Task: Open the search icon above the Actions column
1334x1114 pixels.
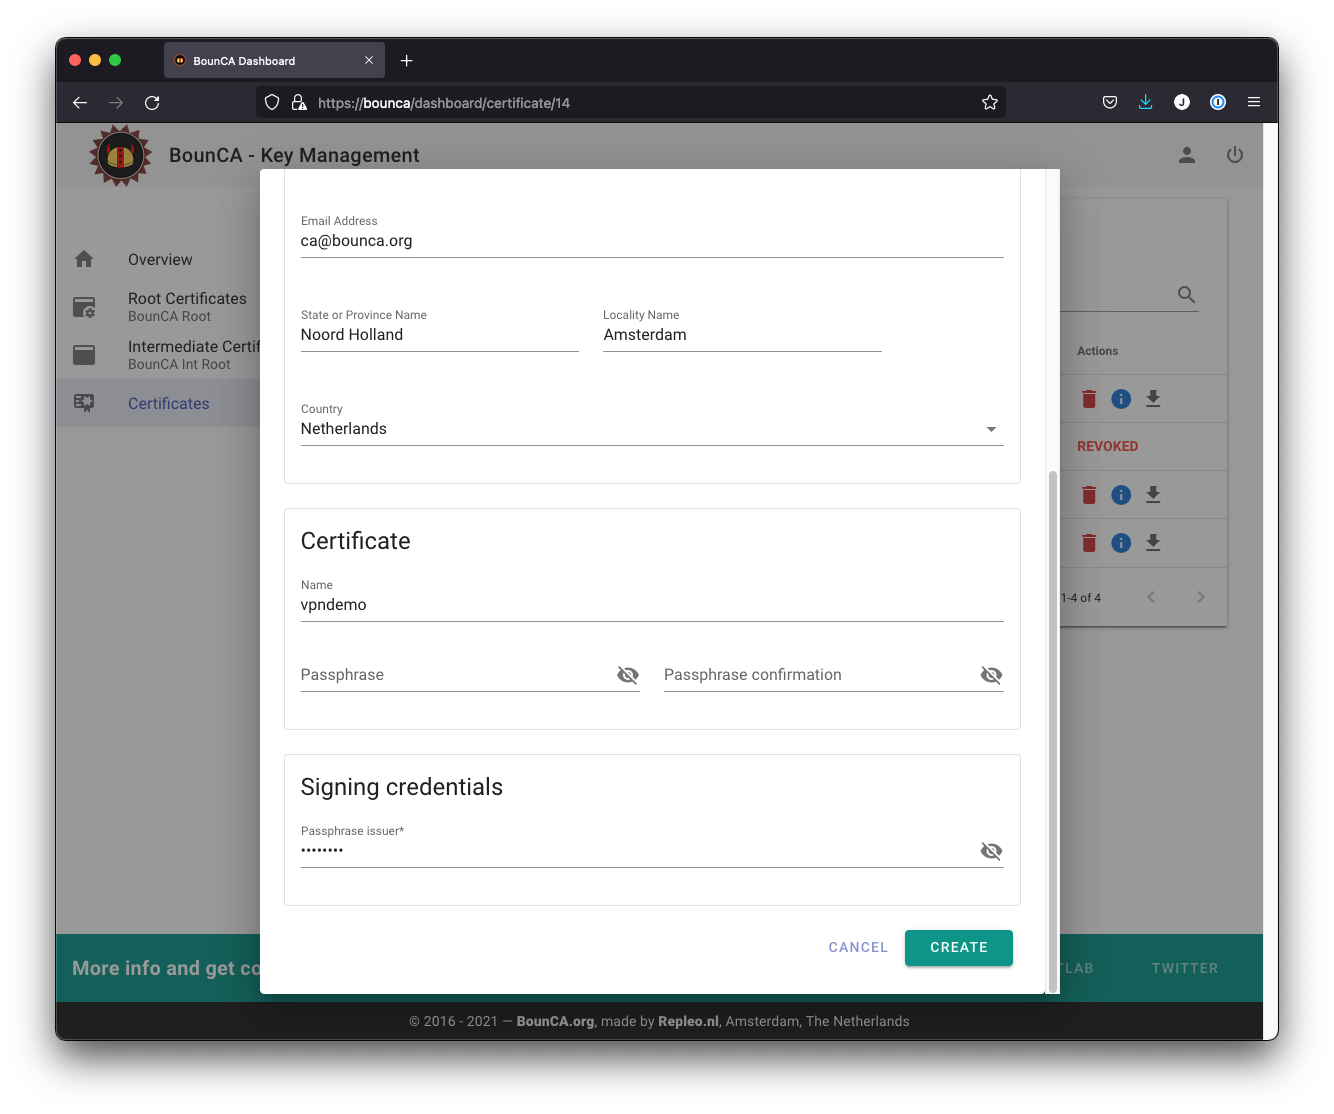Action: (x=1186, y=294)
